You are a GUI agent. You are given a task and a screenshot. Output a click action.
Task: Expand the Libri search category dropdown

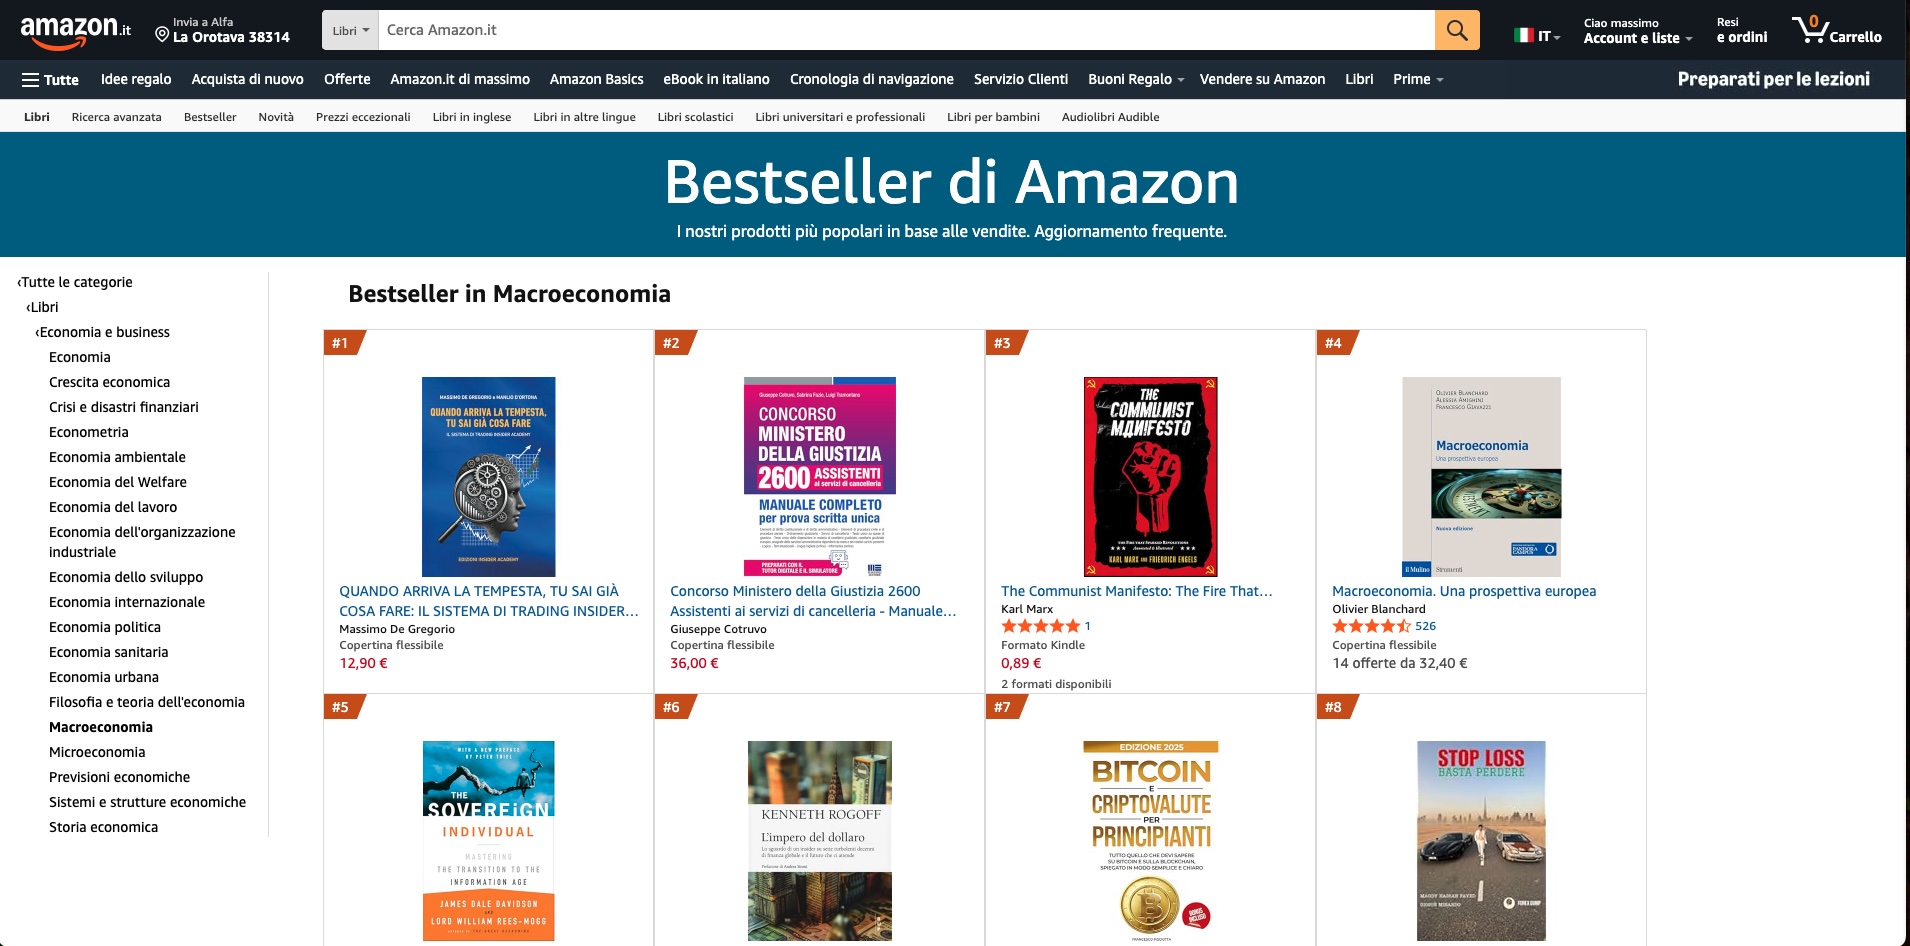coord(350,30)
